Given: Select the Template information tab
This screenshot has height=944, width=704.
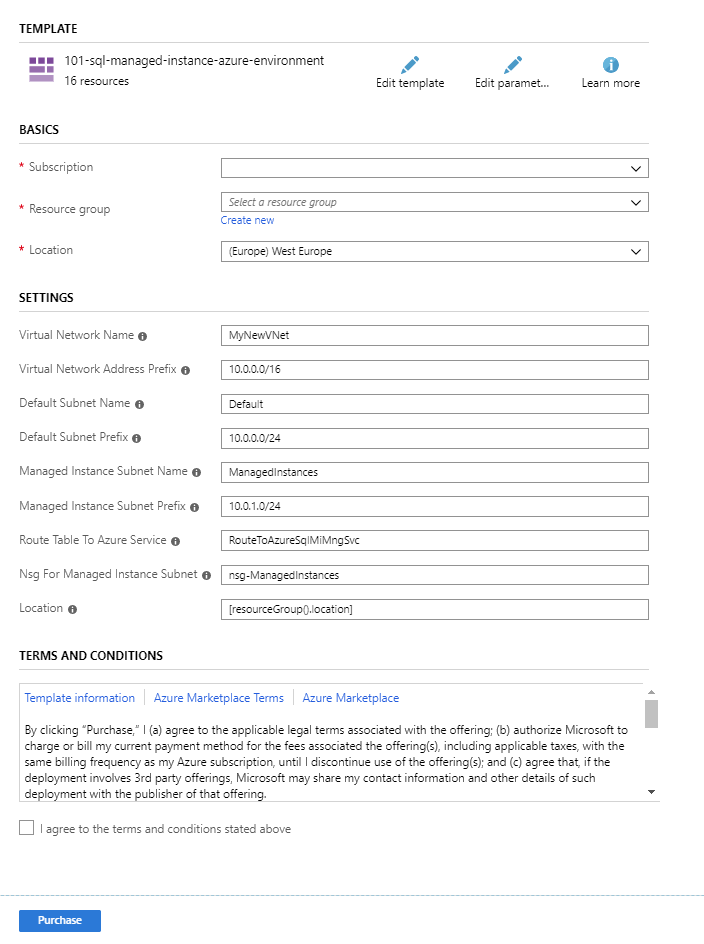Looking at the screenshot, I should point(80,697).
